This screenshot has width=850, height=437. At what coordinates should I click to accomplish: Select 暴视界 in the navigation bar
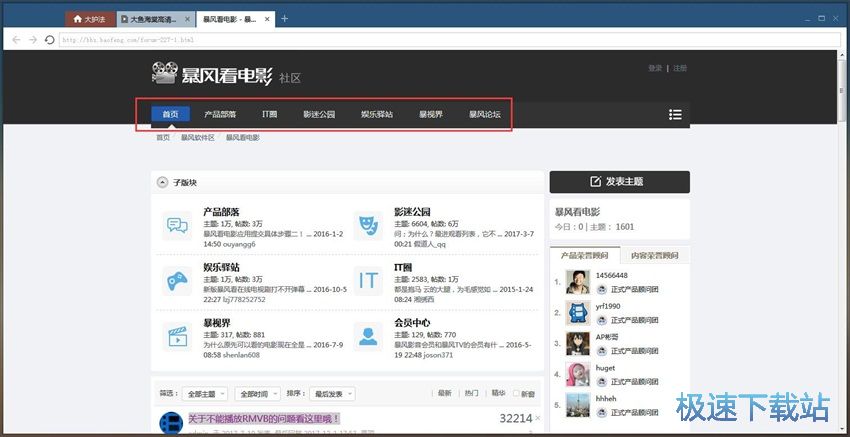click(431, 114)
